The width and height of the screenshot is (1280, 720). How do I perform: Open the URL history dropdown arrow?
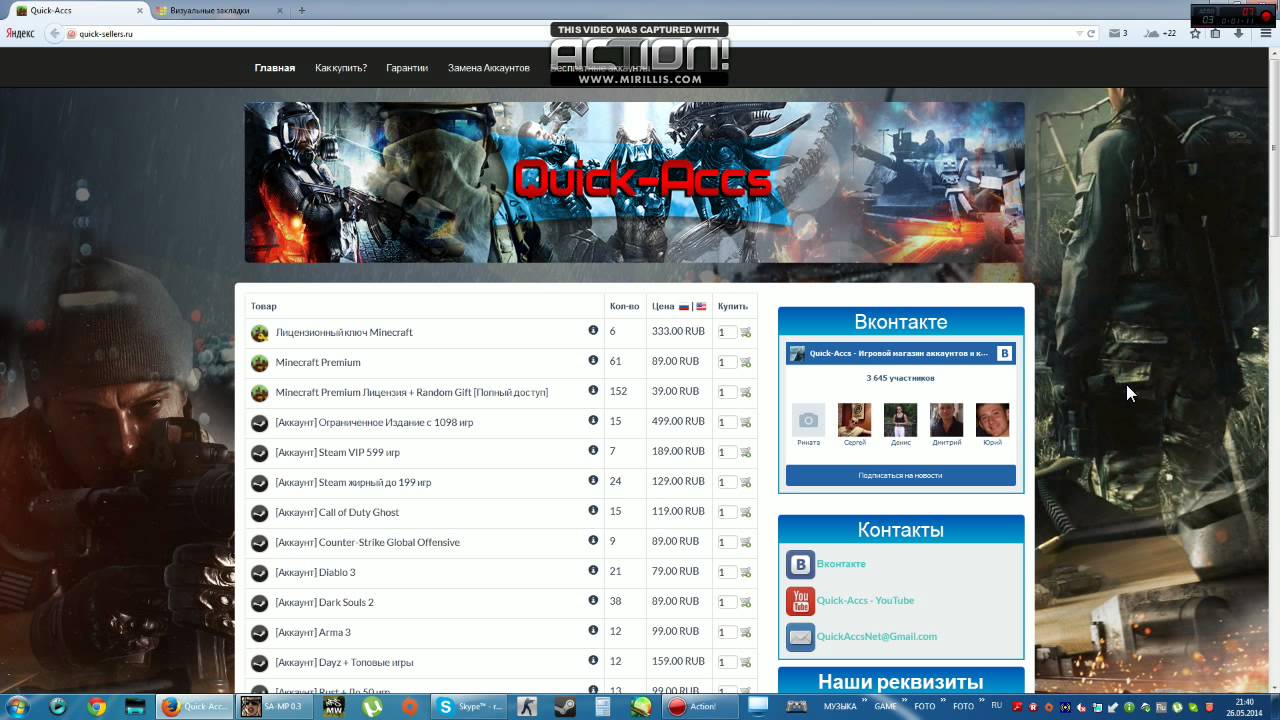coord(1079,33)
